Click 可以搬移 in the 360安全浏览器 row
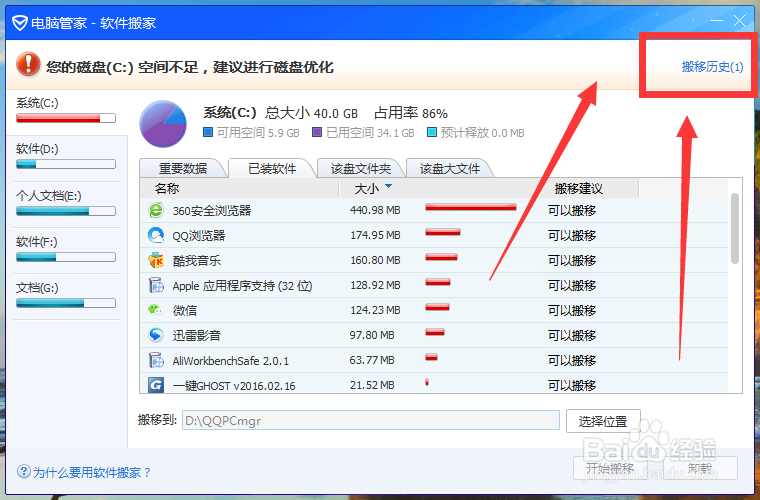 pyautogui.click(x=572, y=211)
